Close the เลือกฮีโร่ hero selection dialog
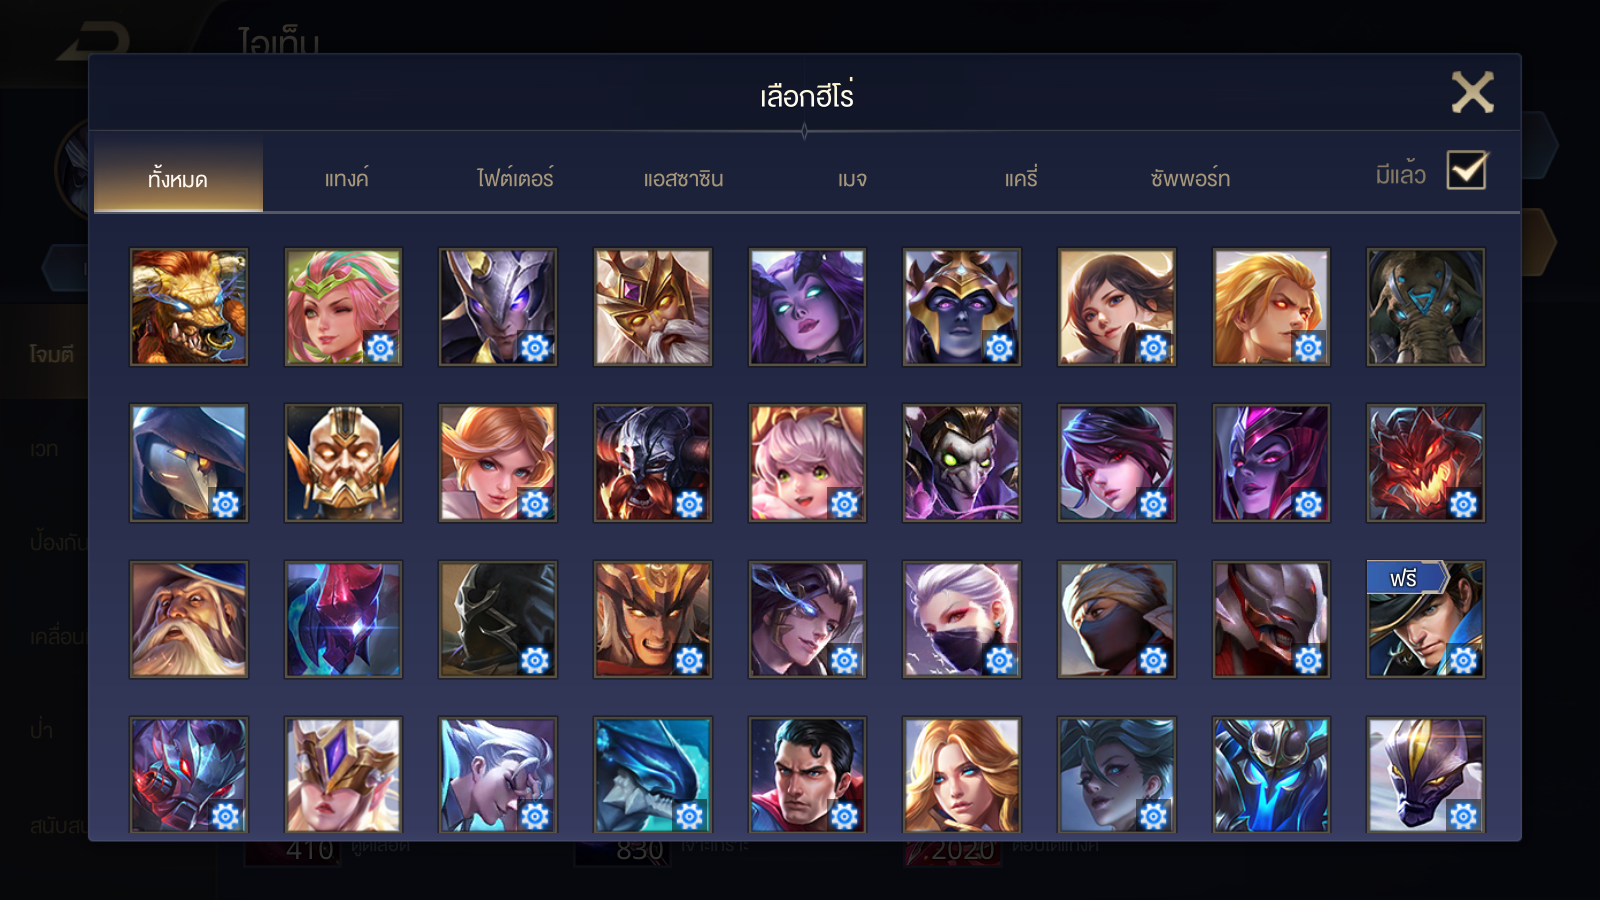The width and height of the screenshot is (1600, 900). click(x=1472, y=93)
